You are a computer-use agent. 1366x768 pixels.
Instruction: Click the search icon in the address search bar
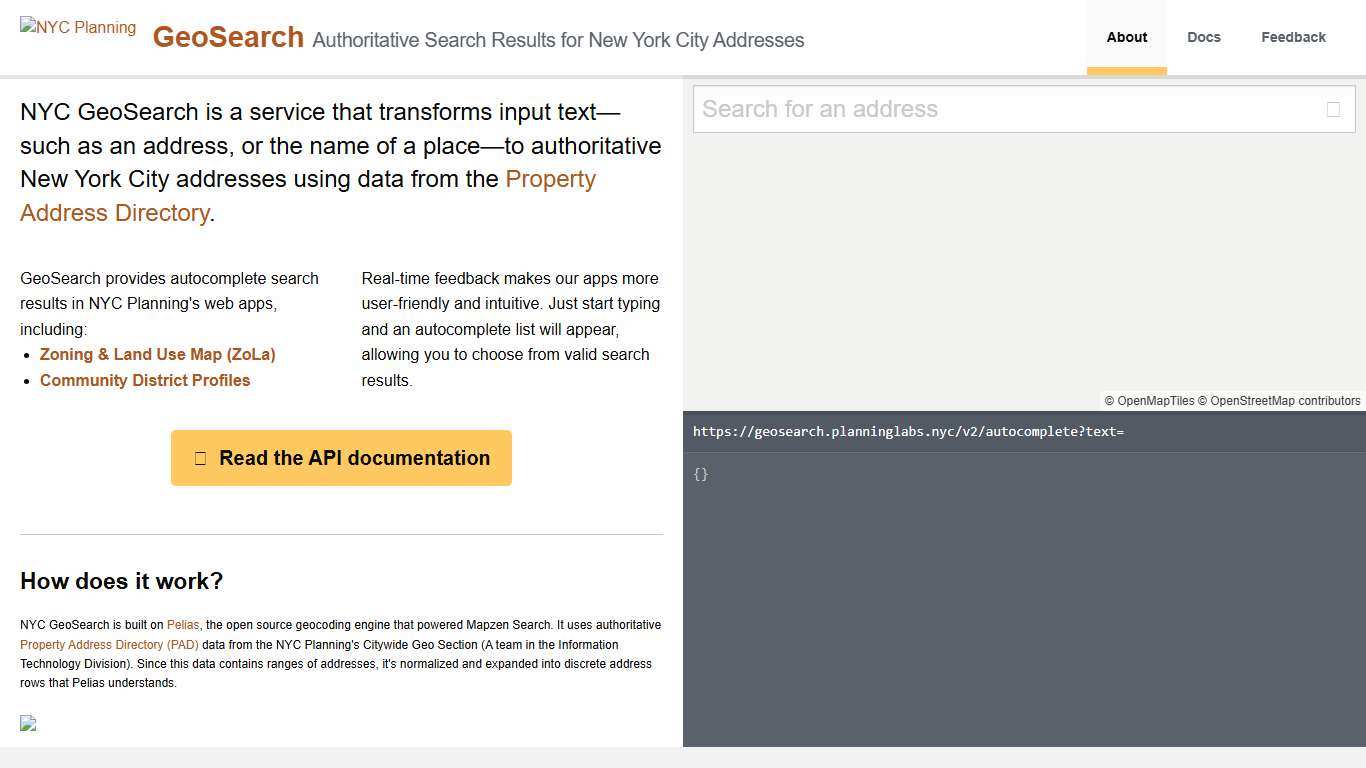pyautogui.click(x=1334, y=108)
